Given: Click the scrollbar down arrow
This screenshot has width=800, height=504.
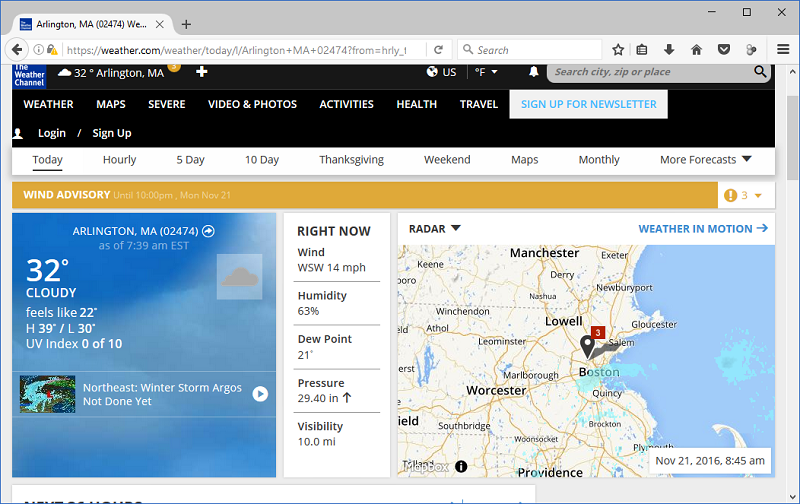Looking at the screenshot, I should pos(793,496).
